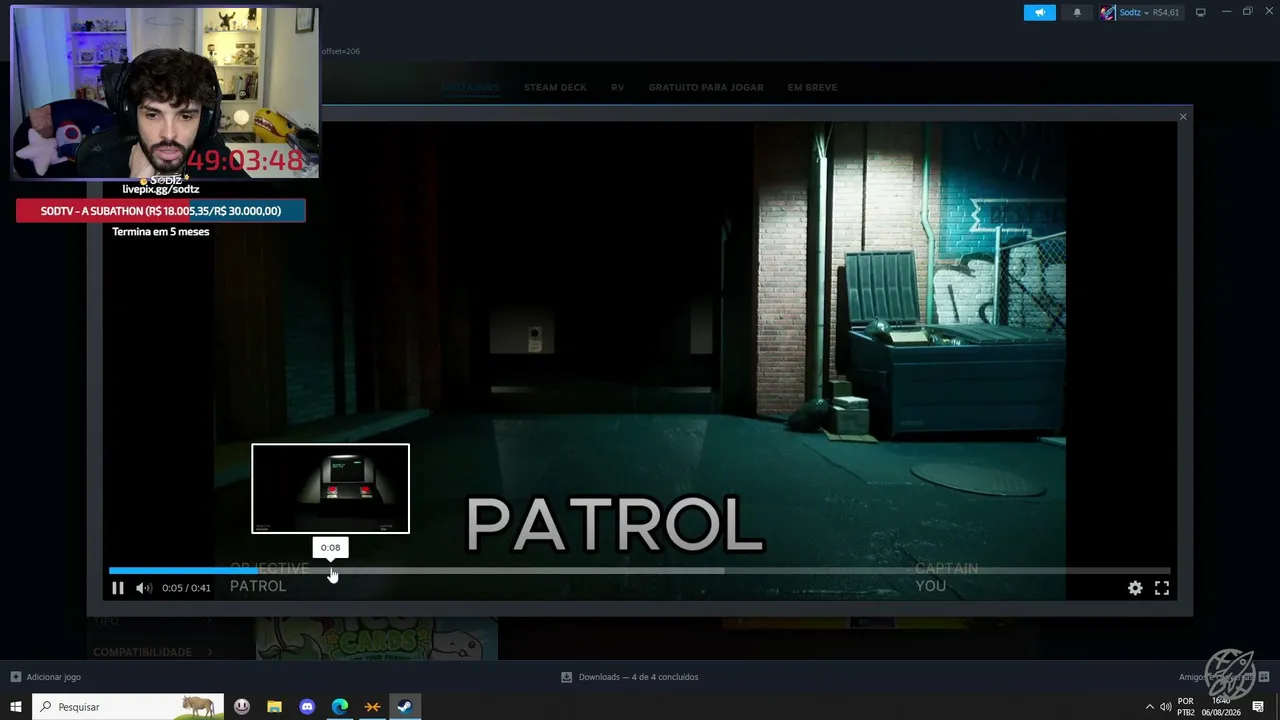Open the Windows notification center
This screenshot has width=1280, height=720.
1258,707
